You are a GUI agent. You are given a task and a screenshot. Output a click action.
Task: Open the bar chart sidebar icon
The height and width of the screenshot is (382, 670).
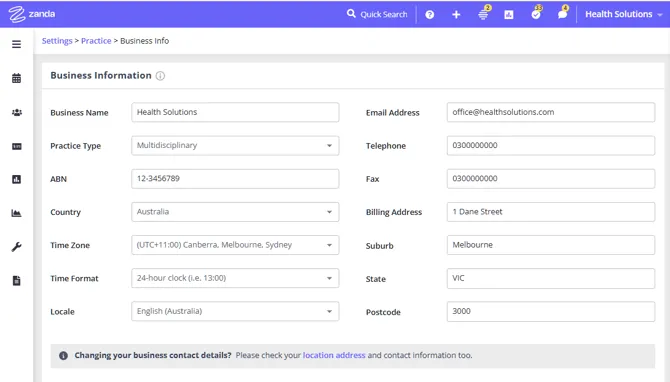16,179
